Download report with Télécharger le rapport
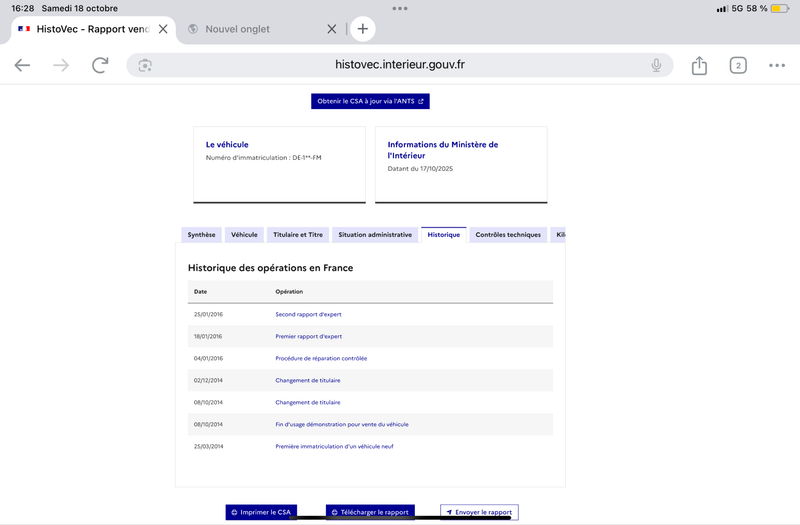 [370, 512]
